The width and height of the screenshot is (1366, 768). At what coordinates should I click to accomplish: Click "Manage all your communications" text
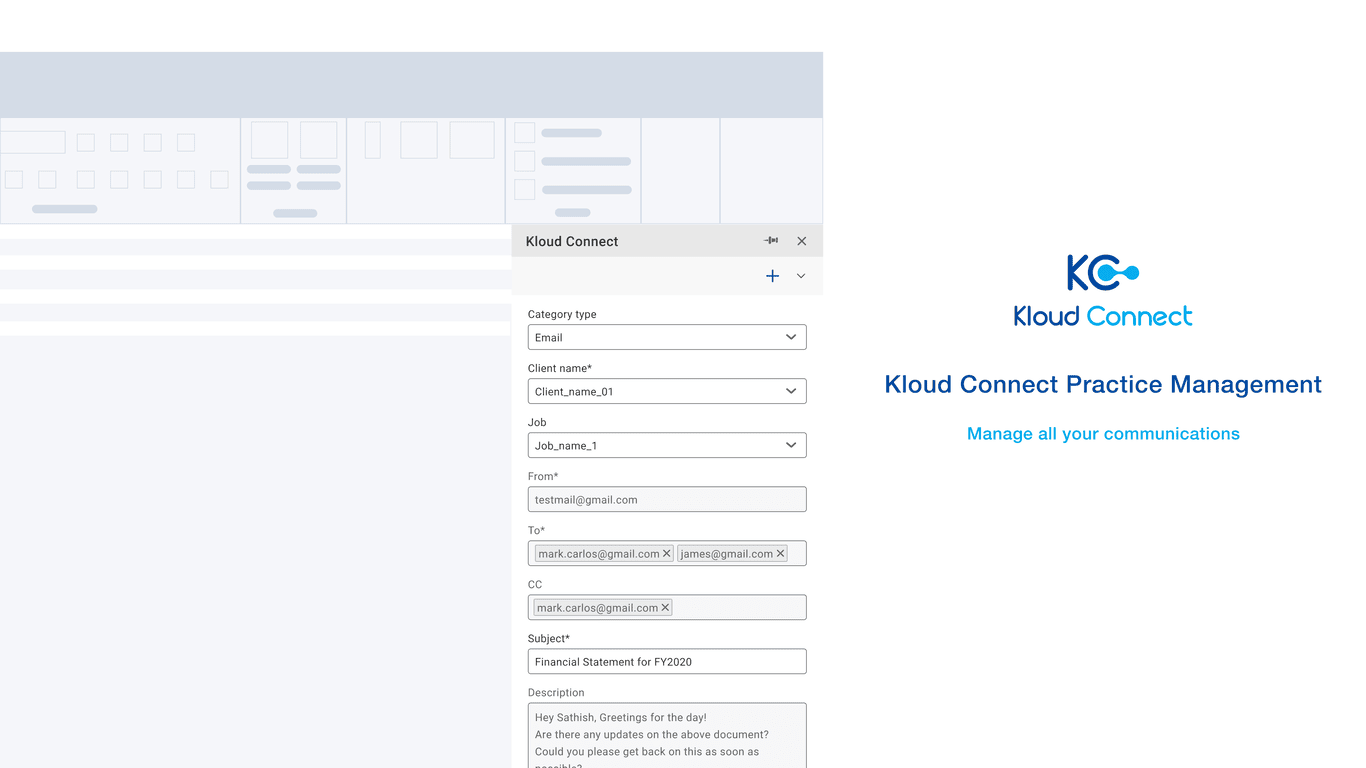point(1103,434)
